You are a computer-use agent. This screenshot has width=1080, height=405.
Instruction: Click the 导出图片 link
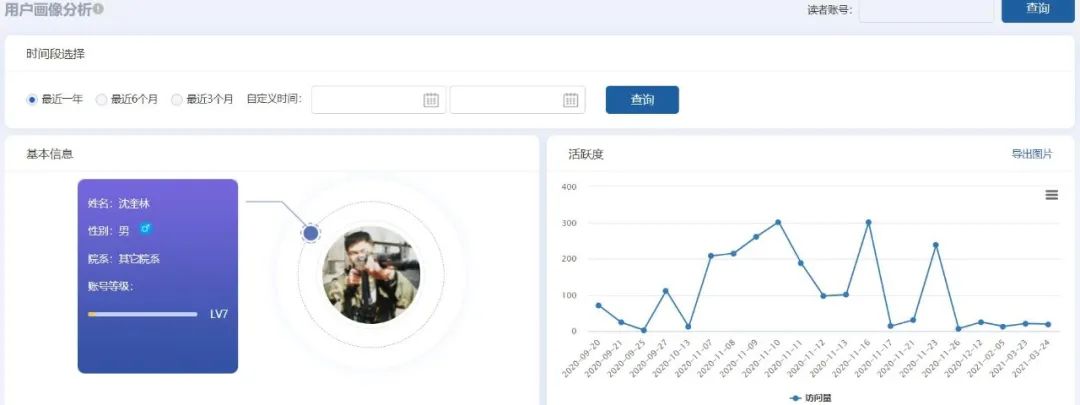click(x=1032, y=154)
